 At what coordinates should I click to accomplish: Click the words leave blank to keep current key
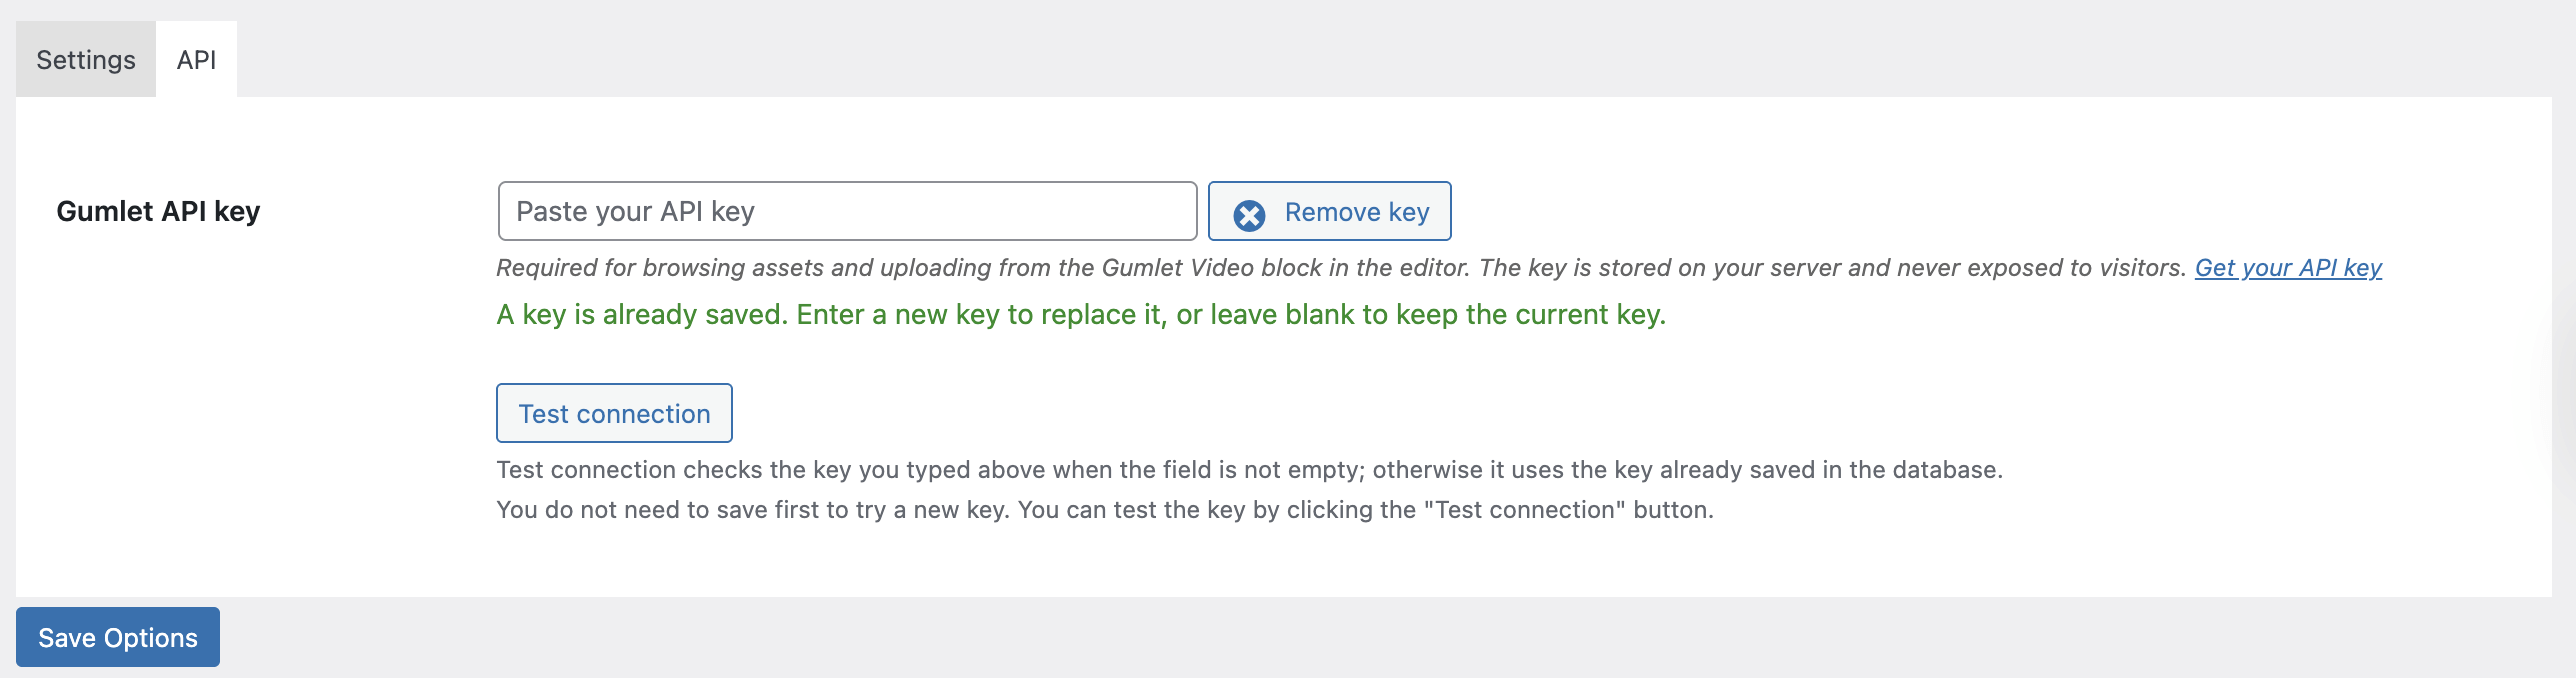coord(1437,314)
